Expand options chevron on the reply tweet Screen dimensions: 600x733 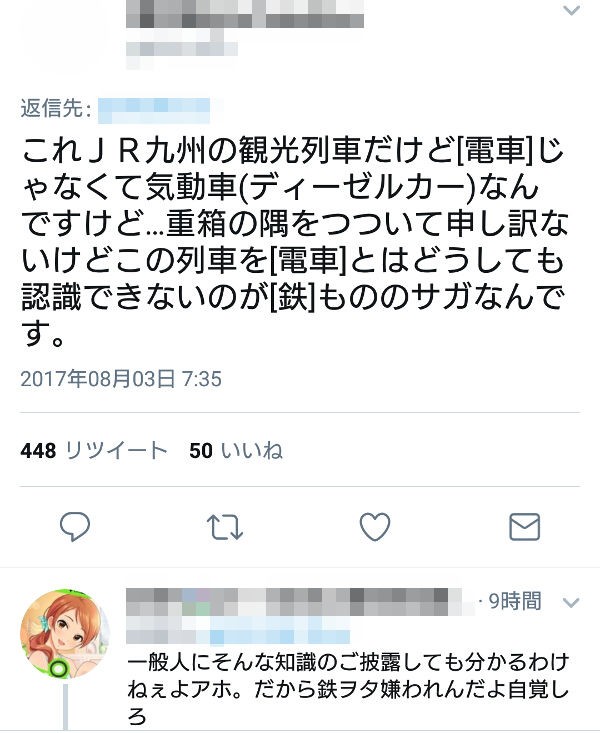571,603
